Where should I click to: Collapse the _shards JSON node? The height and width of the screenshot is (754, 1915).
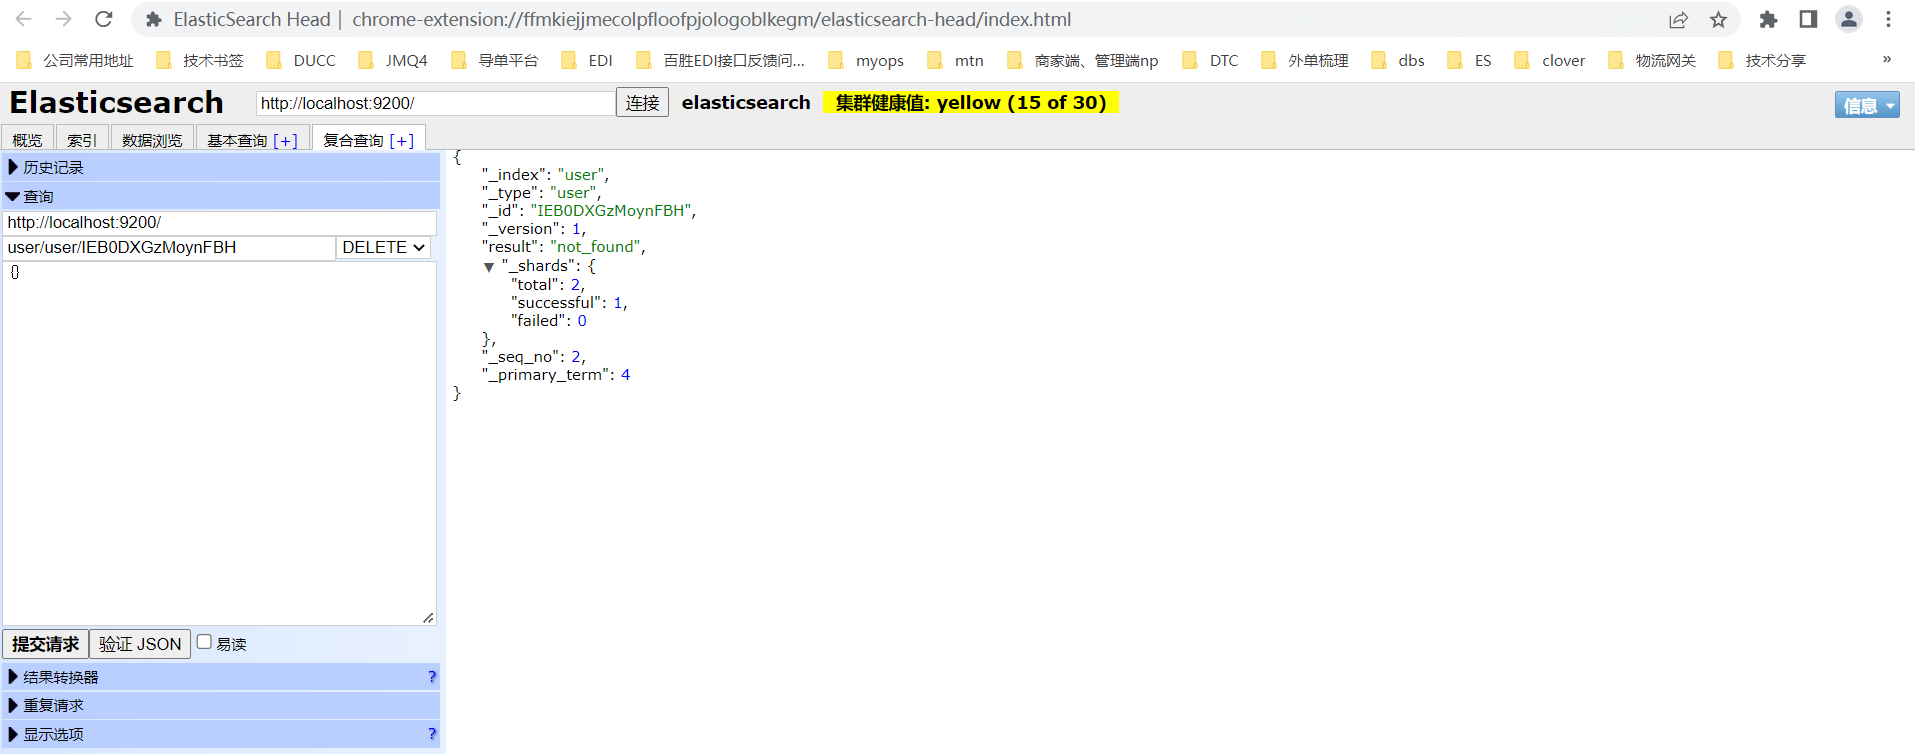pyautogui.click(x=489, y=267)
